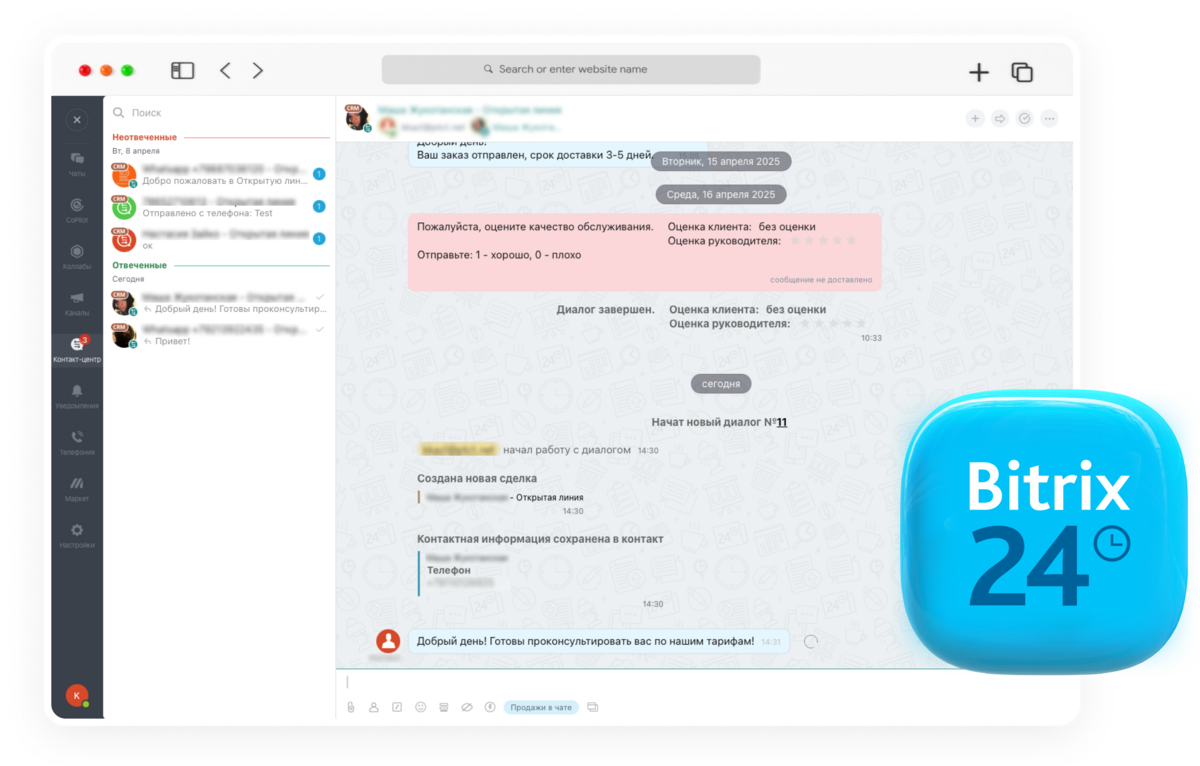Click the user avatar K at sidebar bottom
The height and width of the screenshot is (766, 1200).
[77, 695]
